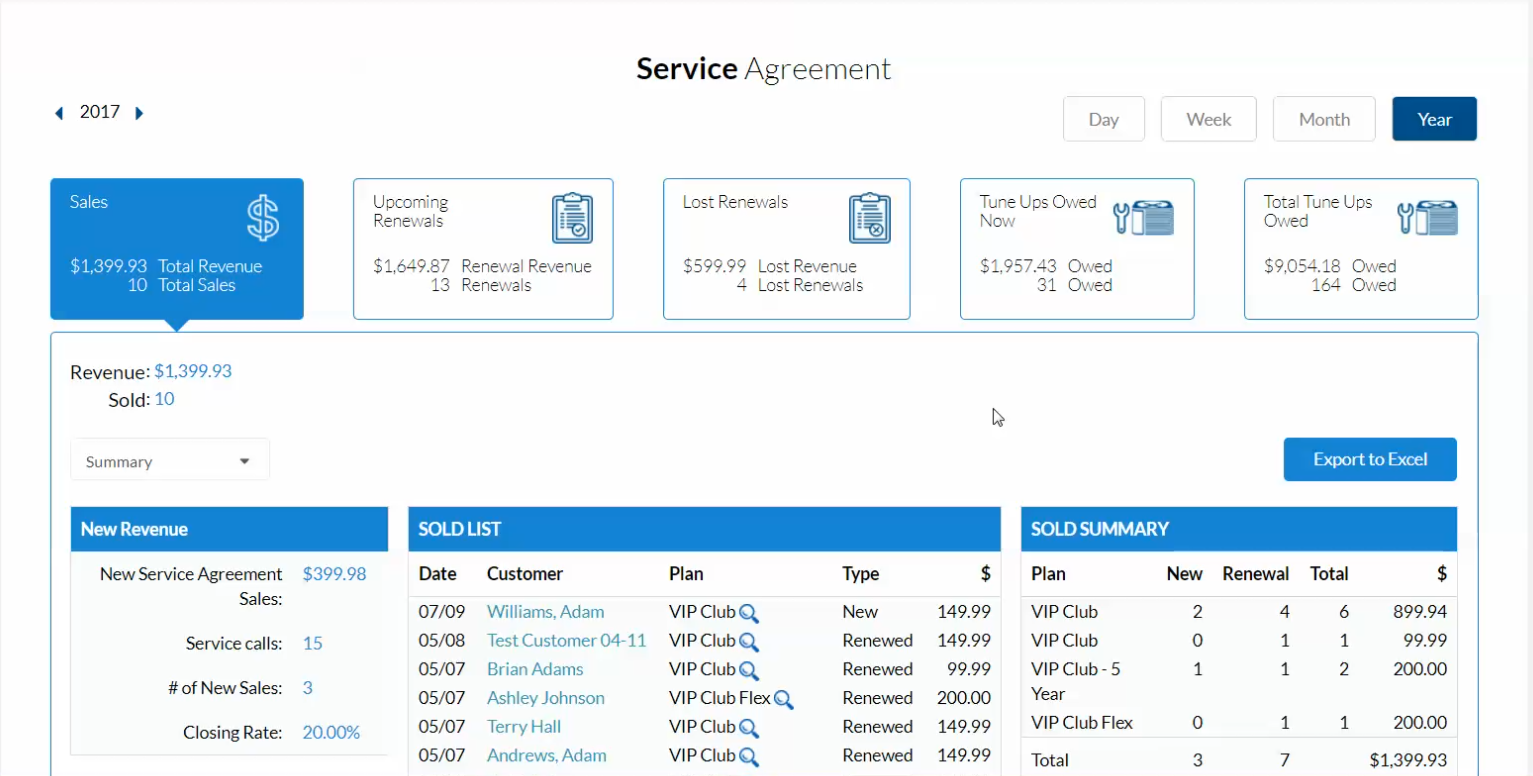Viewport: 1533px width, 776px height.
Task: Go to previous year with the left arrow
Action: click(x=58, y=113)
